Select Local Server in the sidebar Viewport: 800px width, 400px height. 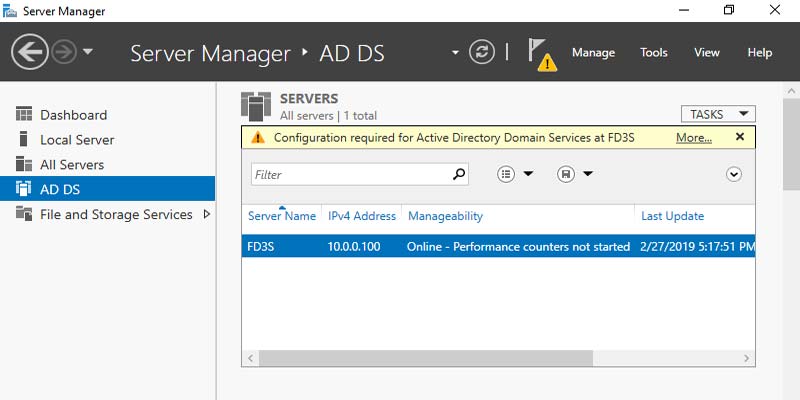77,140
